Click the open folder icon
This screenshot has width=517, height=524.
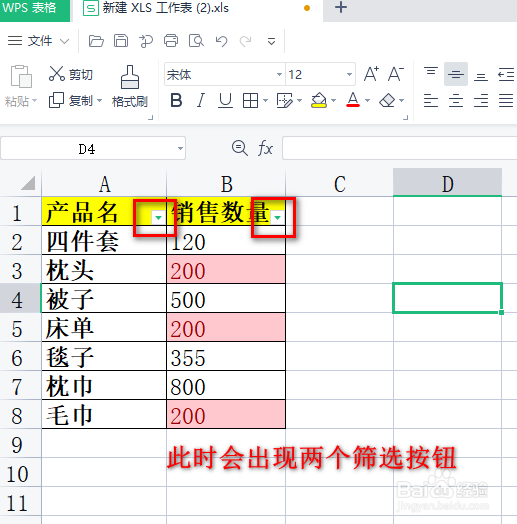pyautogui.click(x=96, y=41)
